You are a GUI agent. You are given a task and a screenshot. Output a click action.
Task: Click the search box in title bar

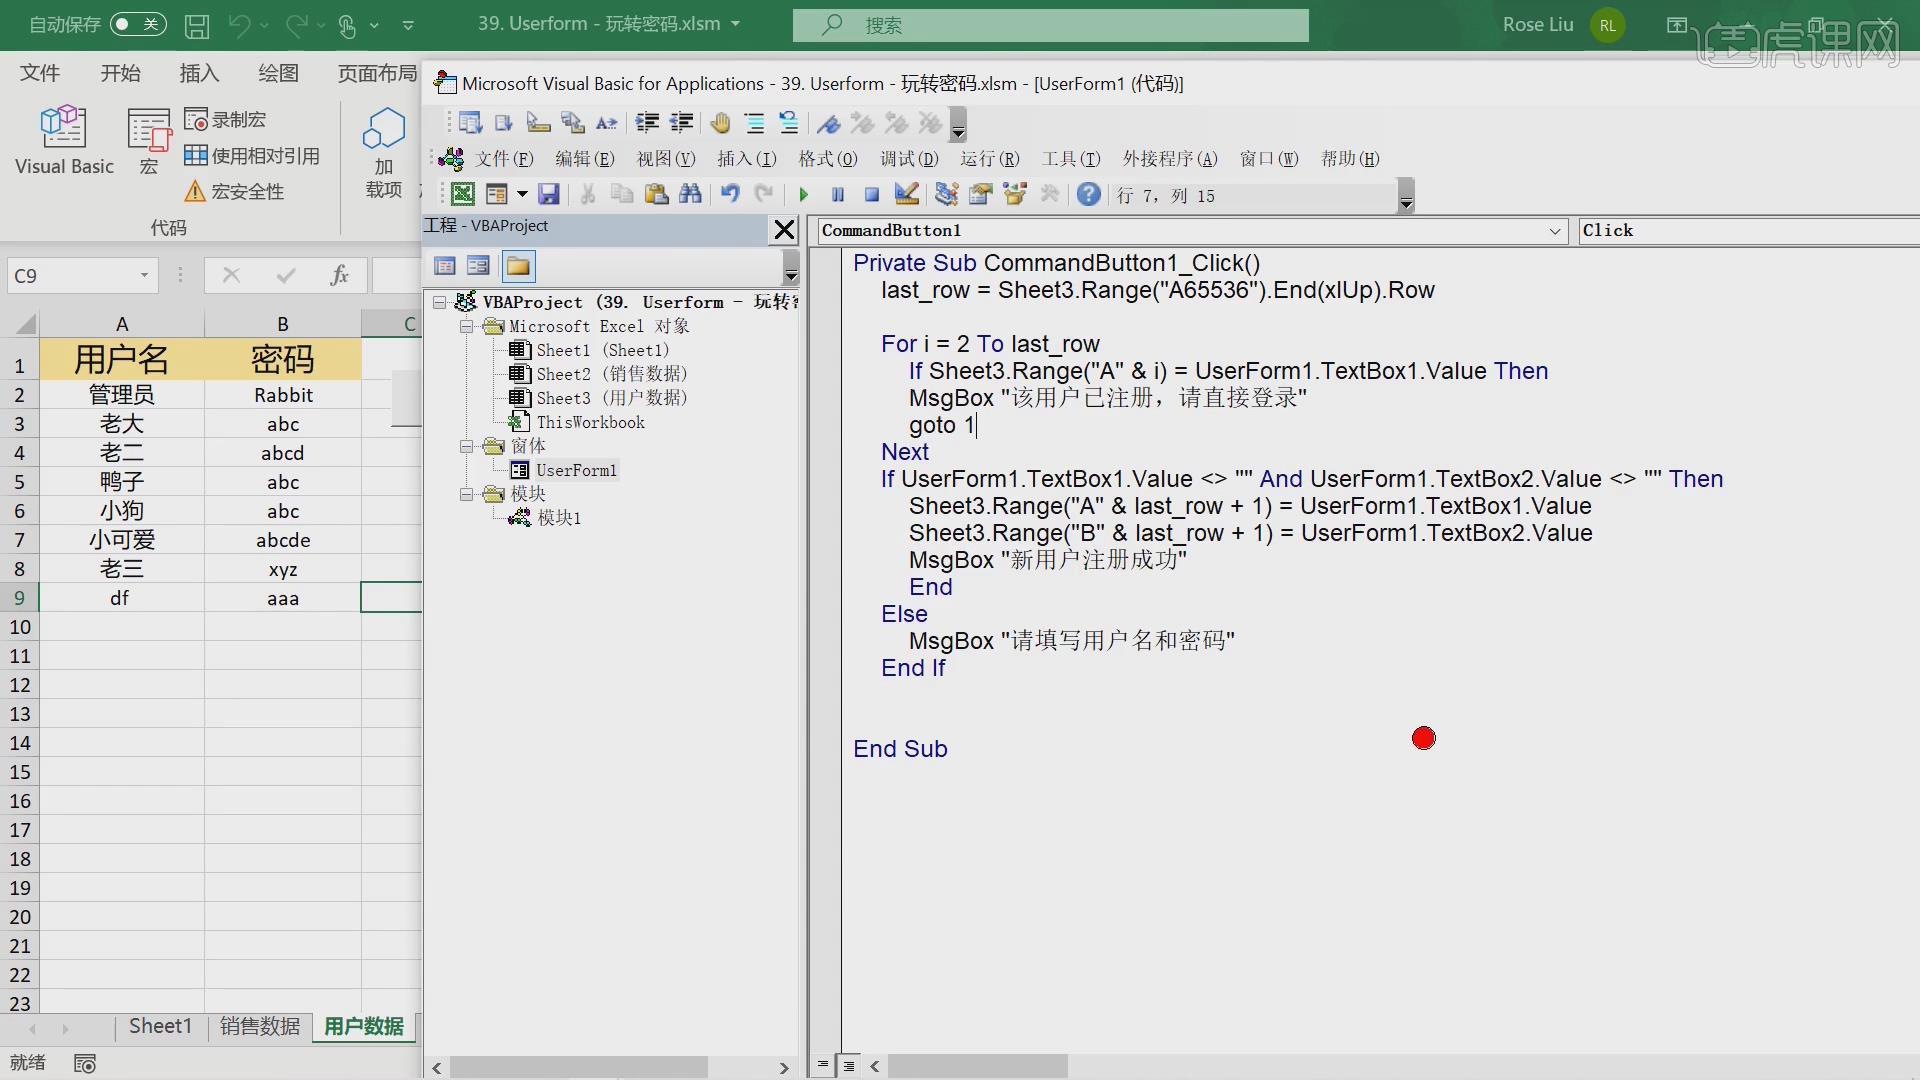[x=1050, y=25]
